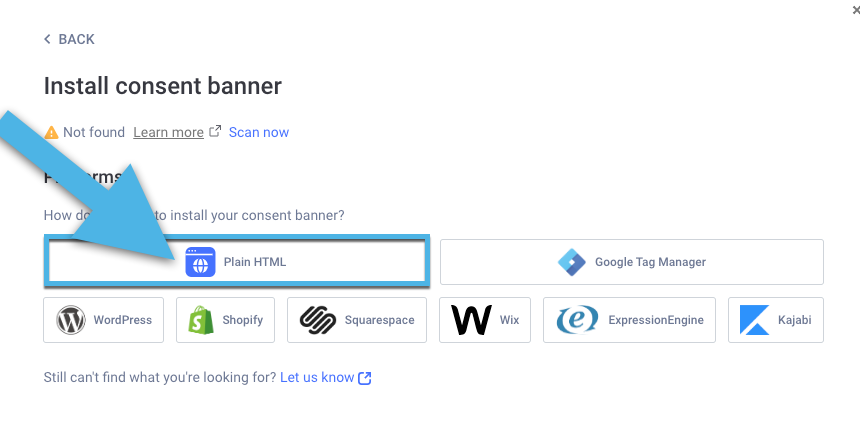Click the Squarespace logo icon

coord(318,320)
